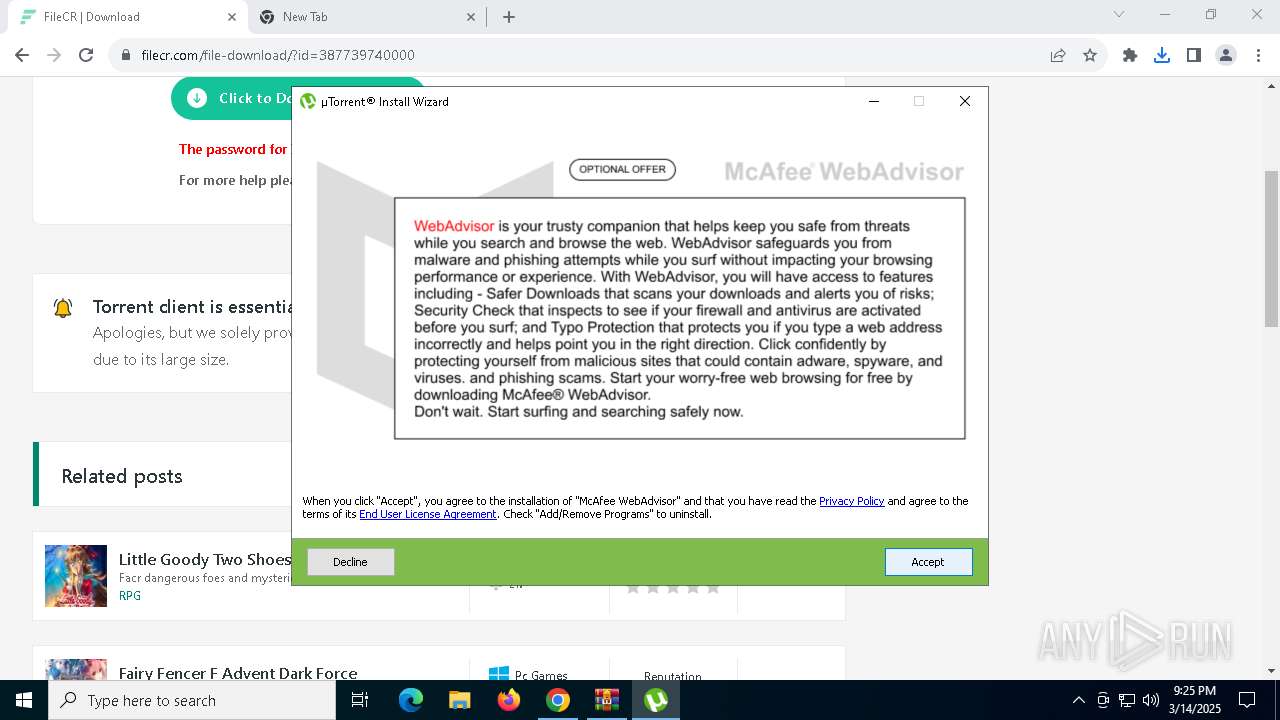
Task: View site information padlock icon
Action: (126, 55)
